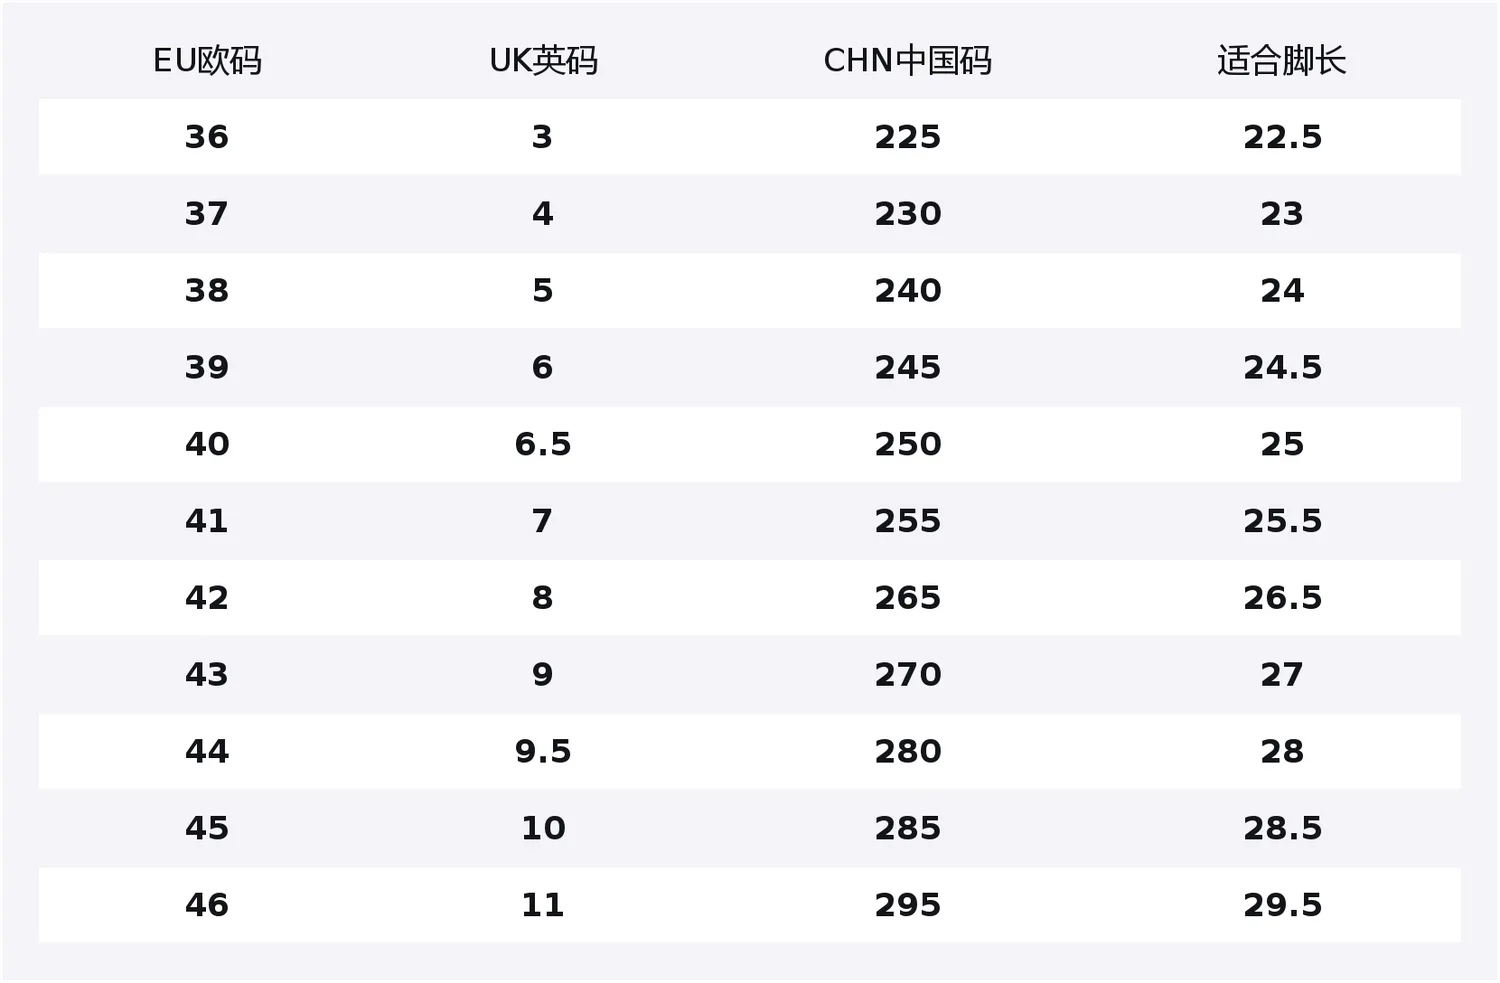Click UK size 11 cell
The image size is (1500, 983).
[543, 905]
